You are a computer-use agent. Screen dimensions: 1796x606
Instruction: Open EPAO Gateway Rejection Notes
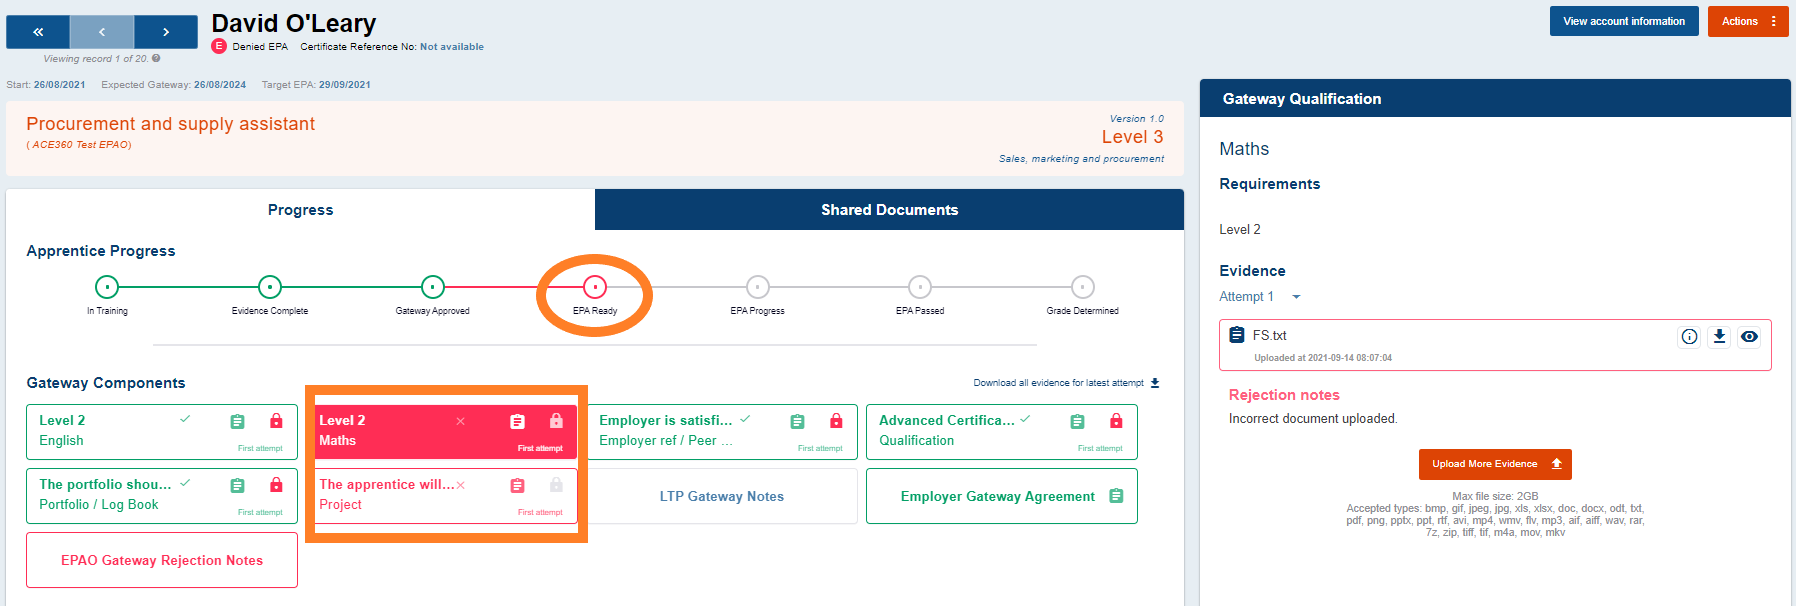tap(162, 560)
